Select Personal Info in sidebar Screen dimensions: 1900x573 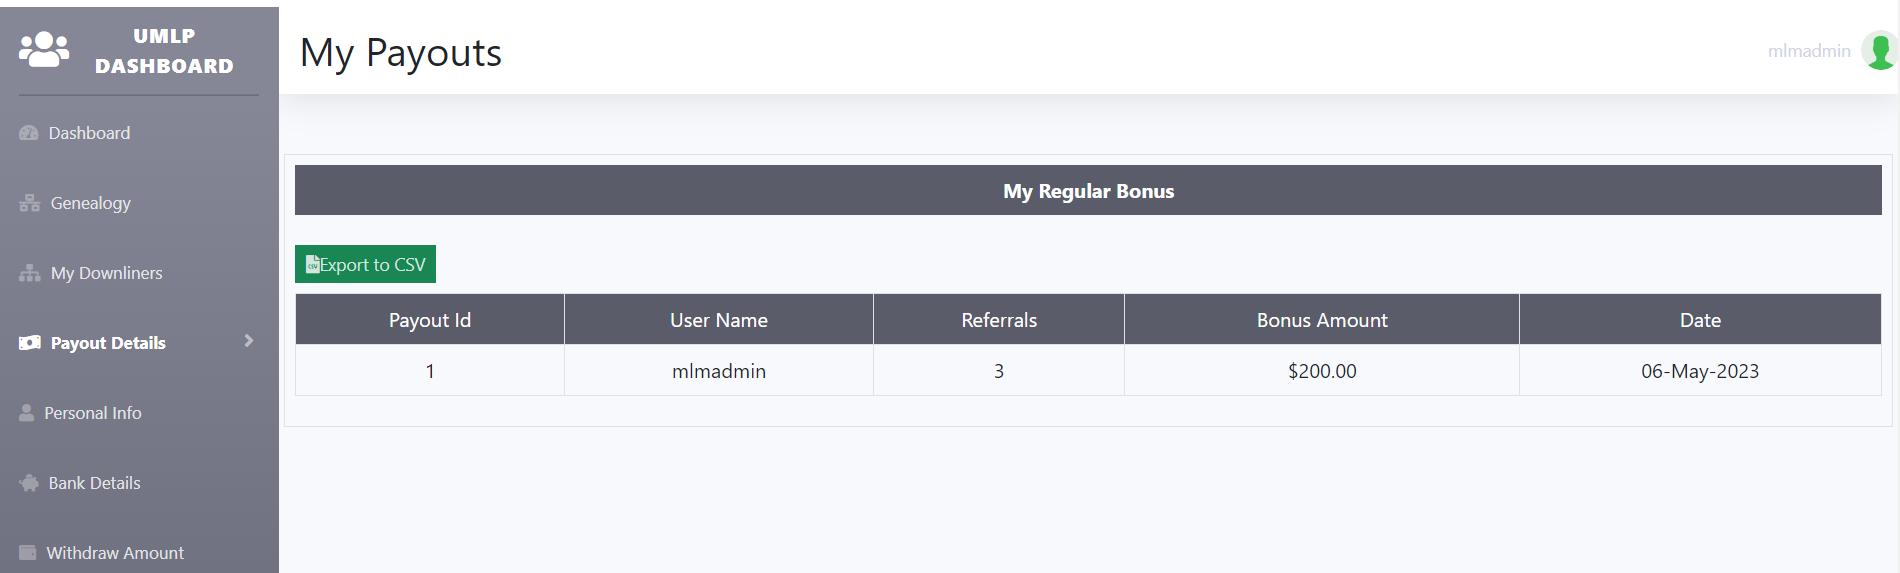point(93,413)
